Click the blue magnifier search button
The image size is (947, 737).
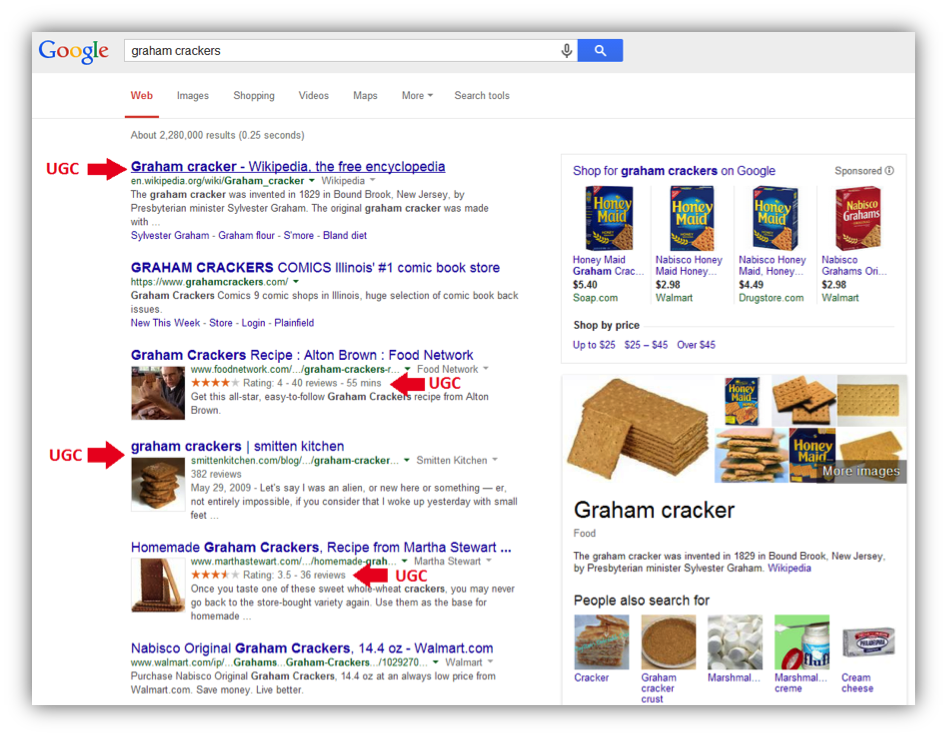coord(600,51)
